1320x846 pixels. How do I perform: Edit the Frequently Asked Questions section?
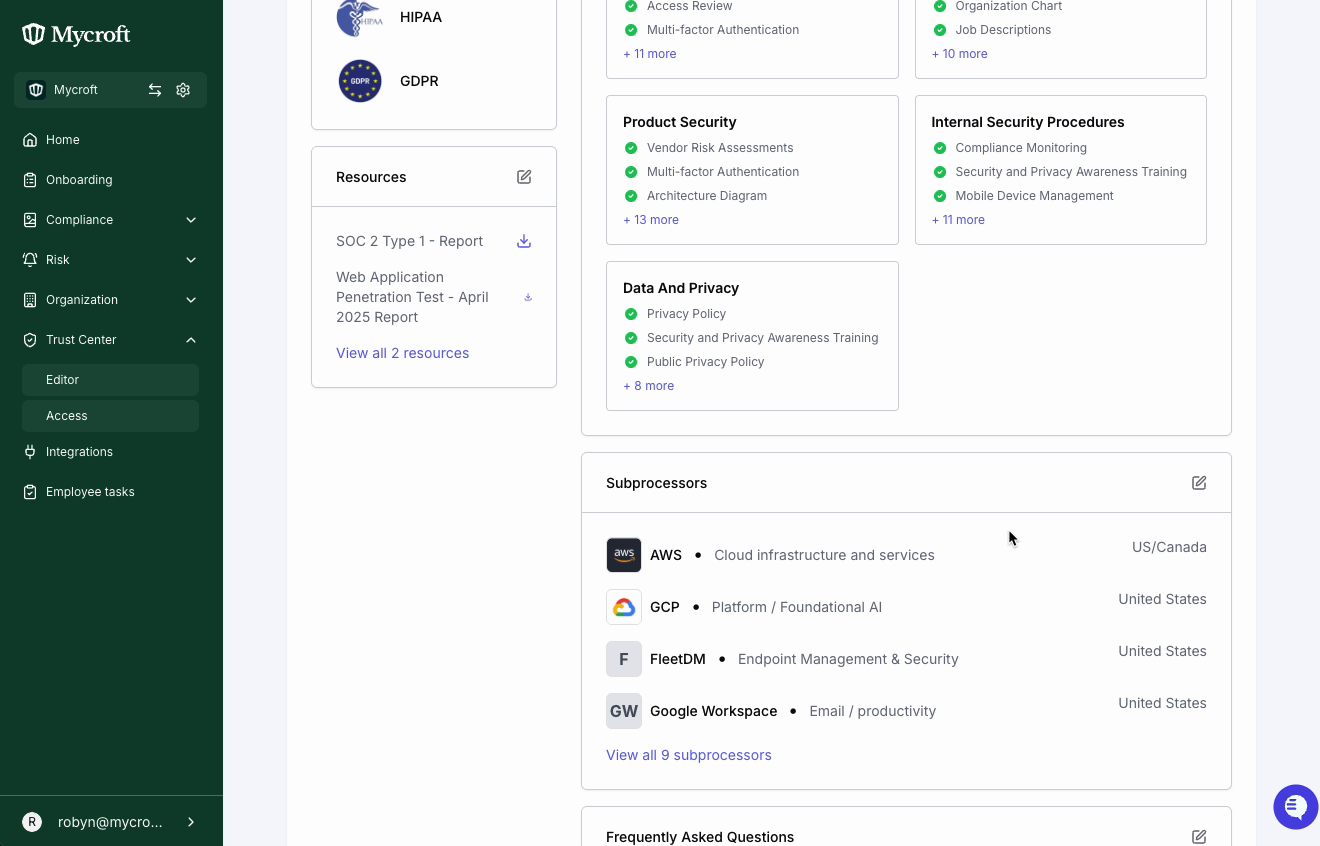(x=1199, y=837)
